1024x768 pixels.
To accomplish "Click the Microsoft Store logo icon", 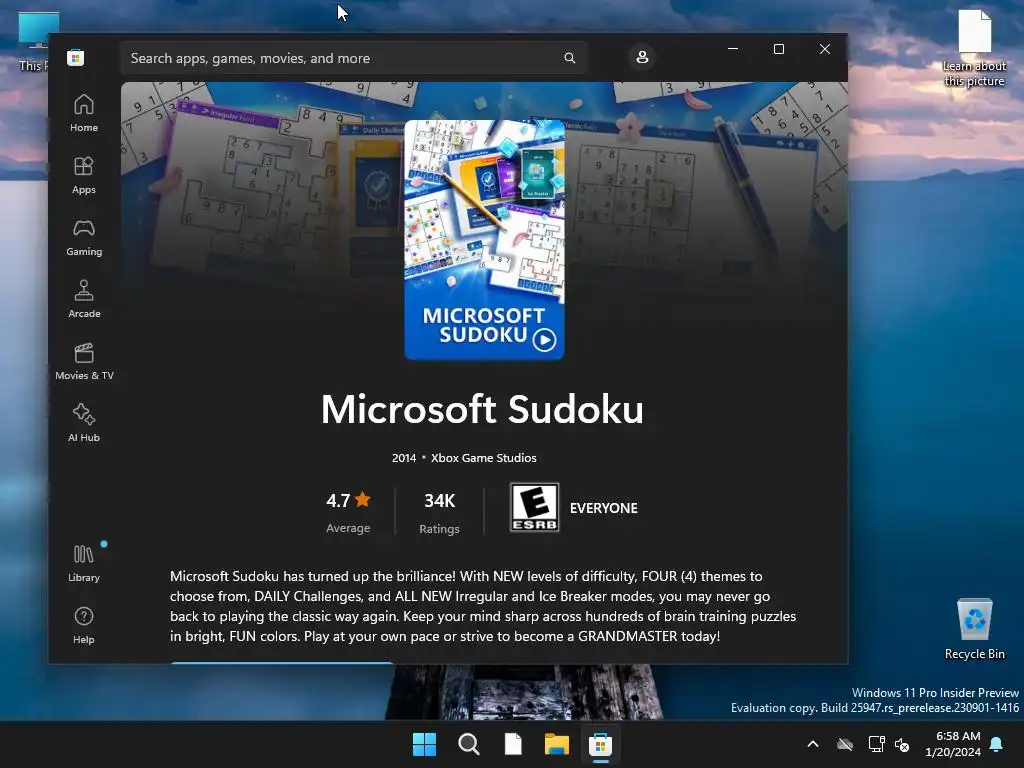I will 75,58.
